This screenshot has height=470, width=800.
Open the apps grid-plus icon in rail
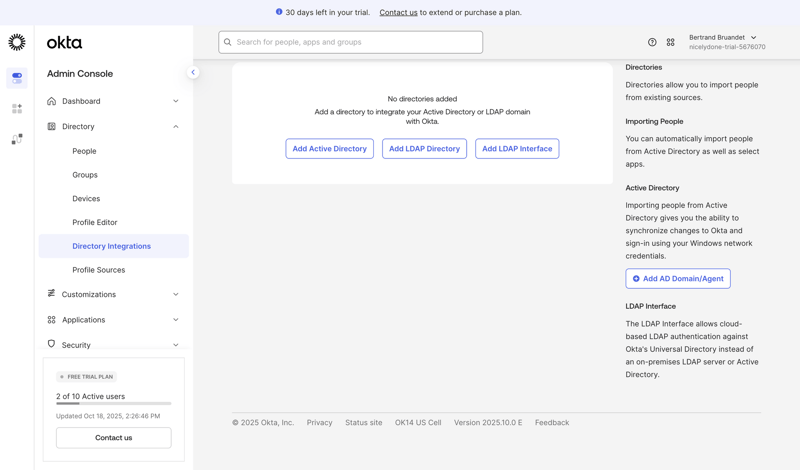coord(17,109)
